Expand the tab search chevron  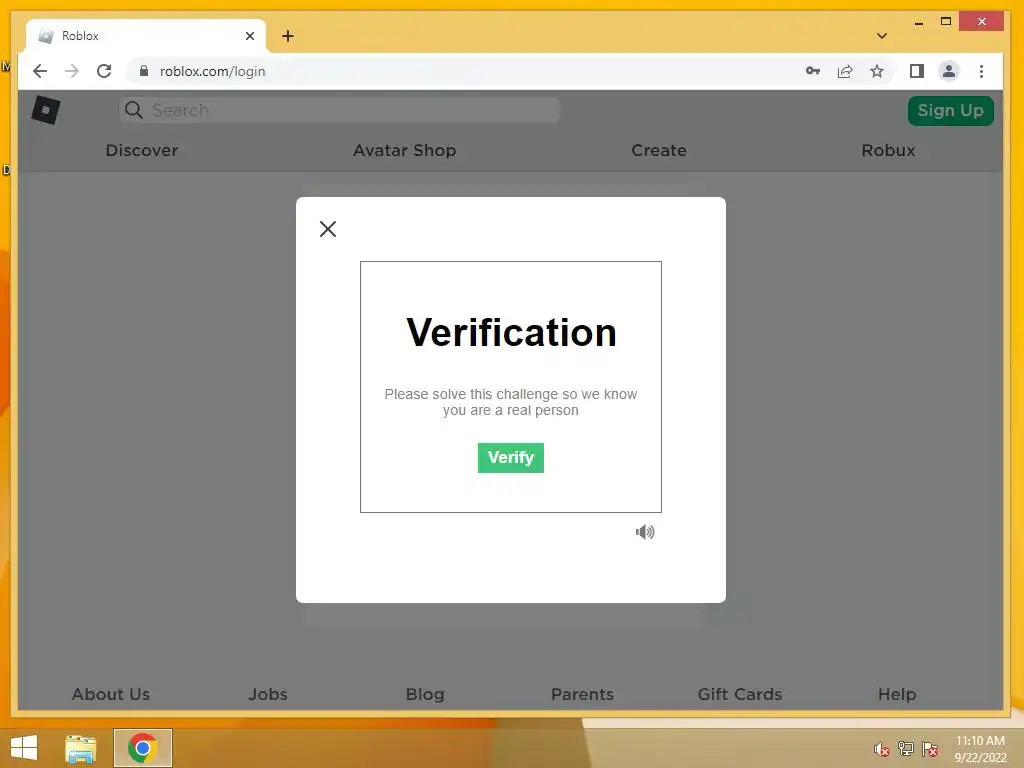click(x=882, y=36)
